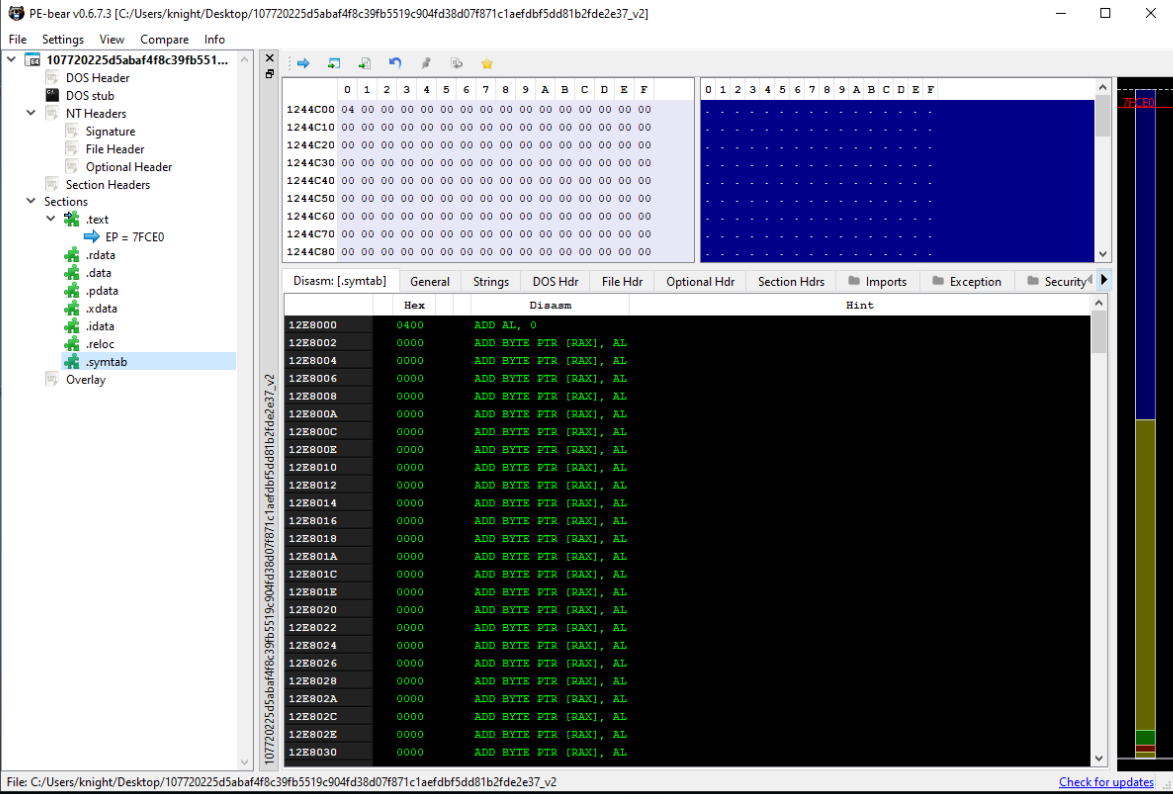Click the 'ADD AL, 0' instruction

pos(505,325)
